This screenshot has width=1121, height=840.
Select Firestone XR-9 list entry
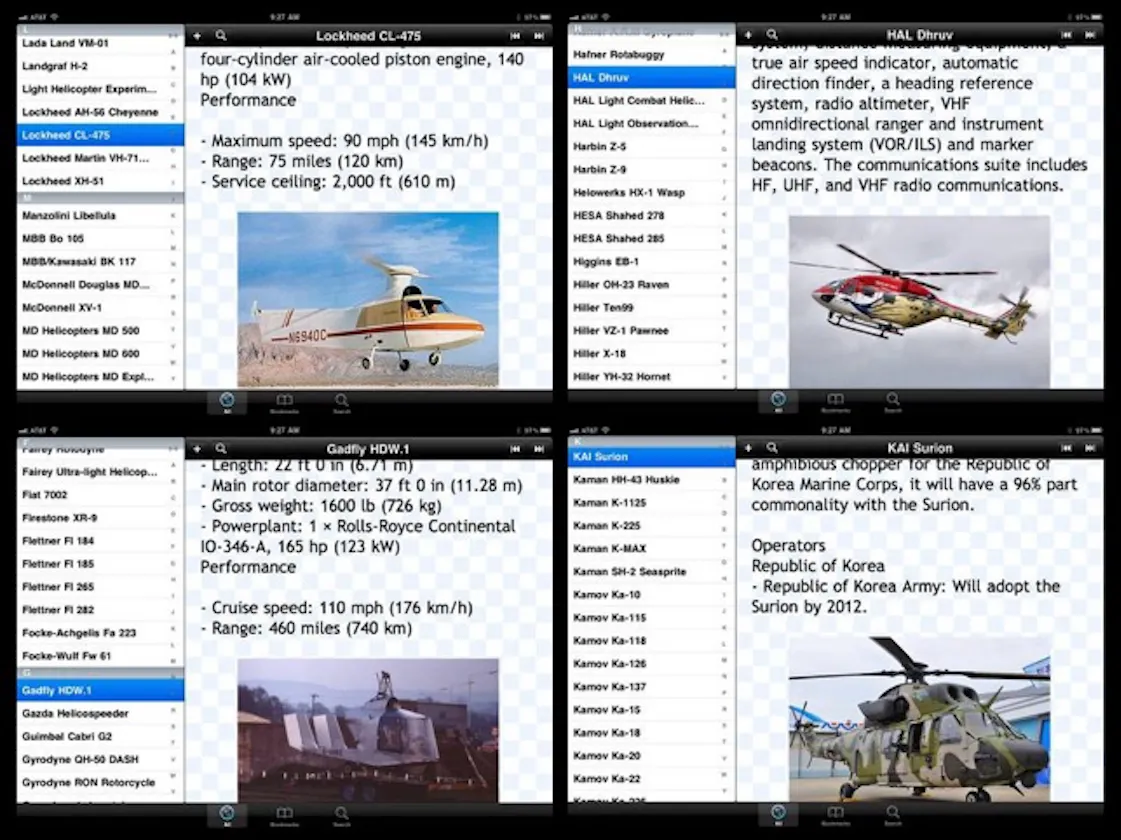tap(100, 518)
